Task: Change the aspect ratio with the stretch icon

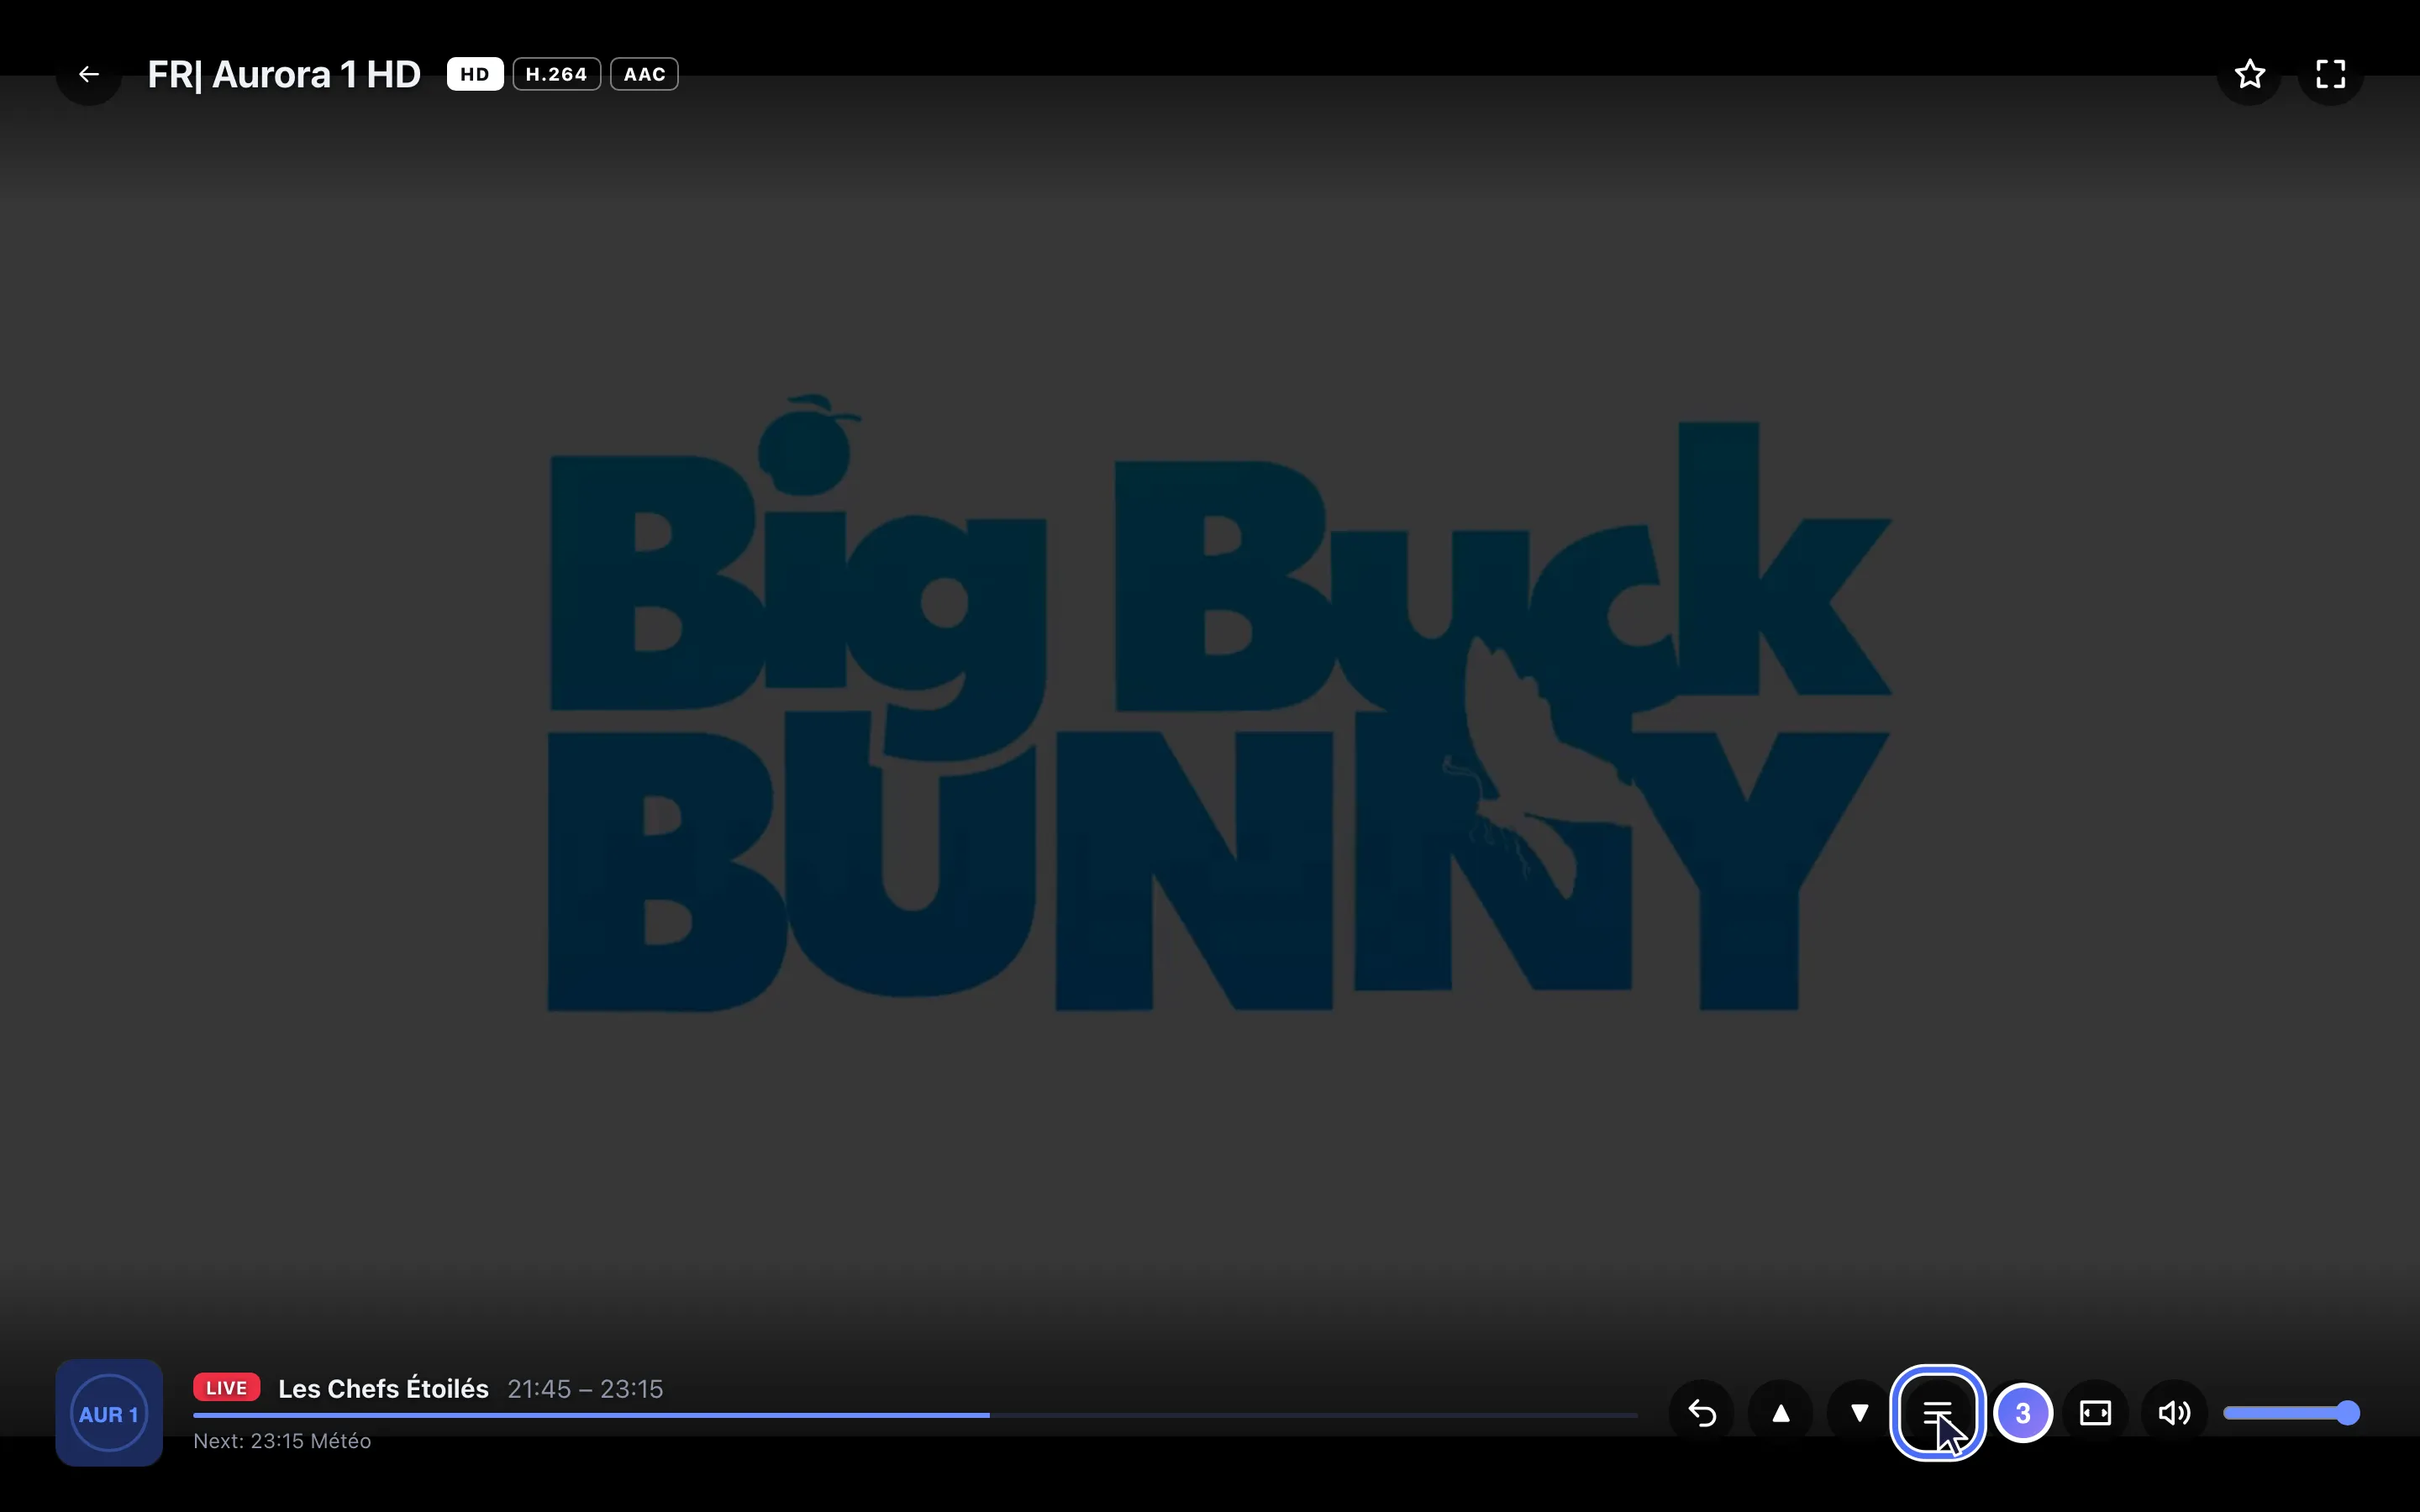Action: tap(2096, 1413)
